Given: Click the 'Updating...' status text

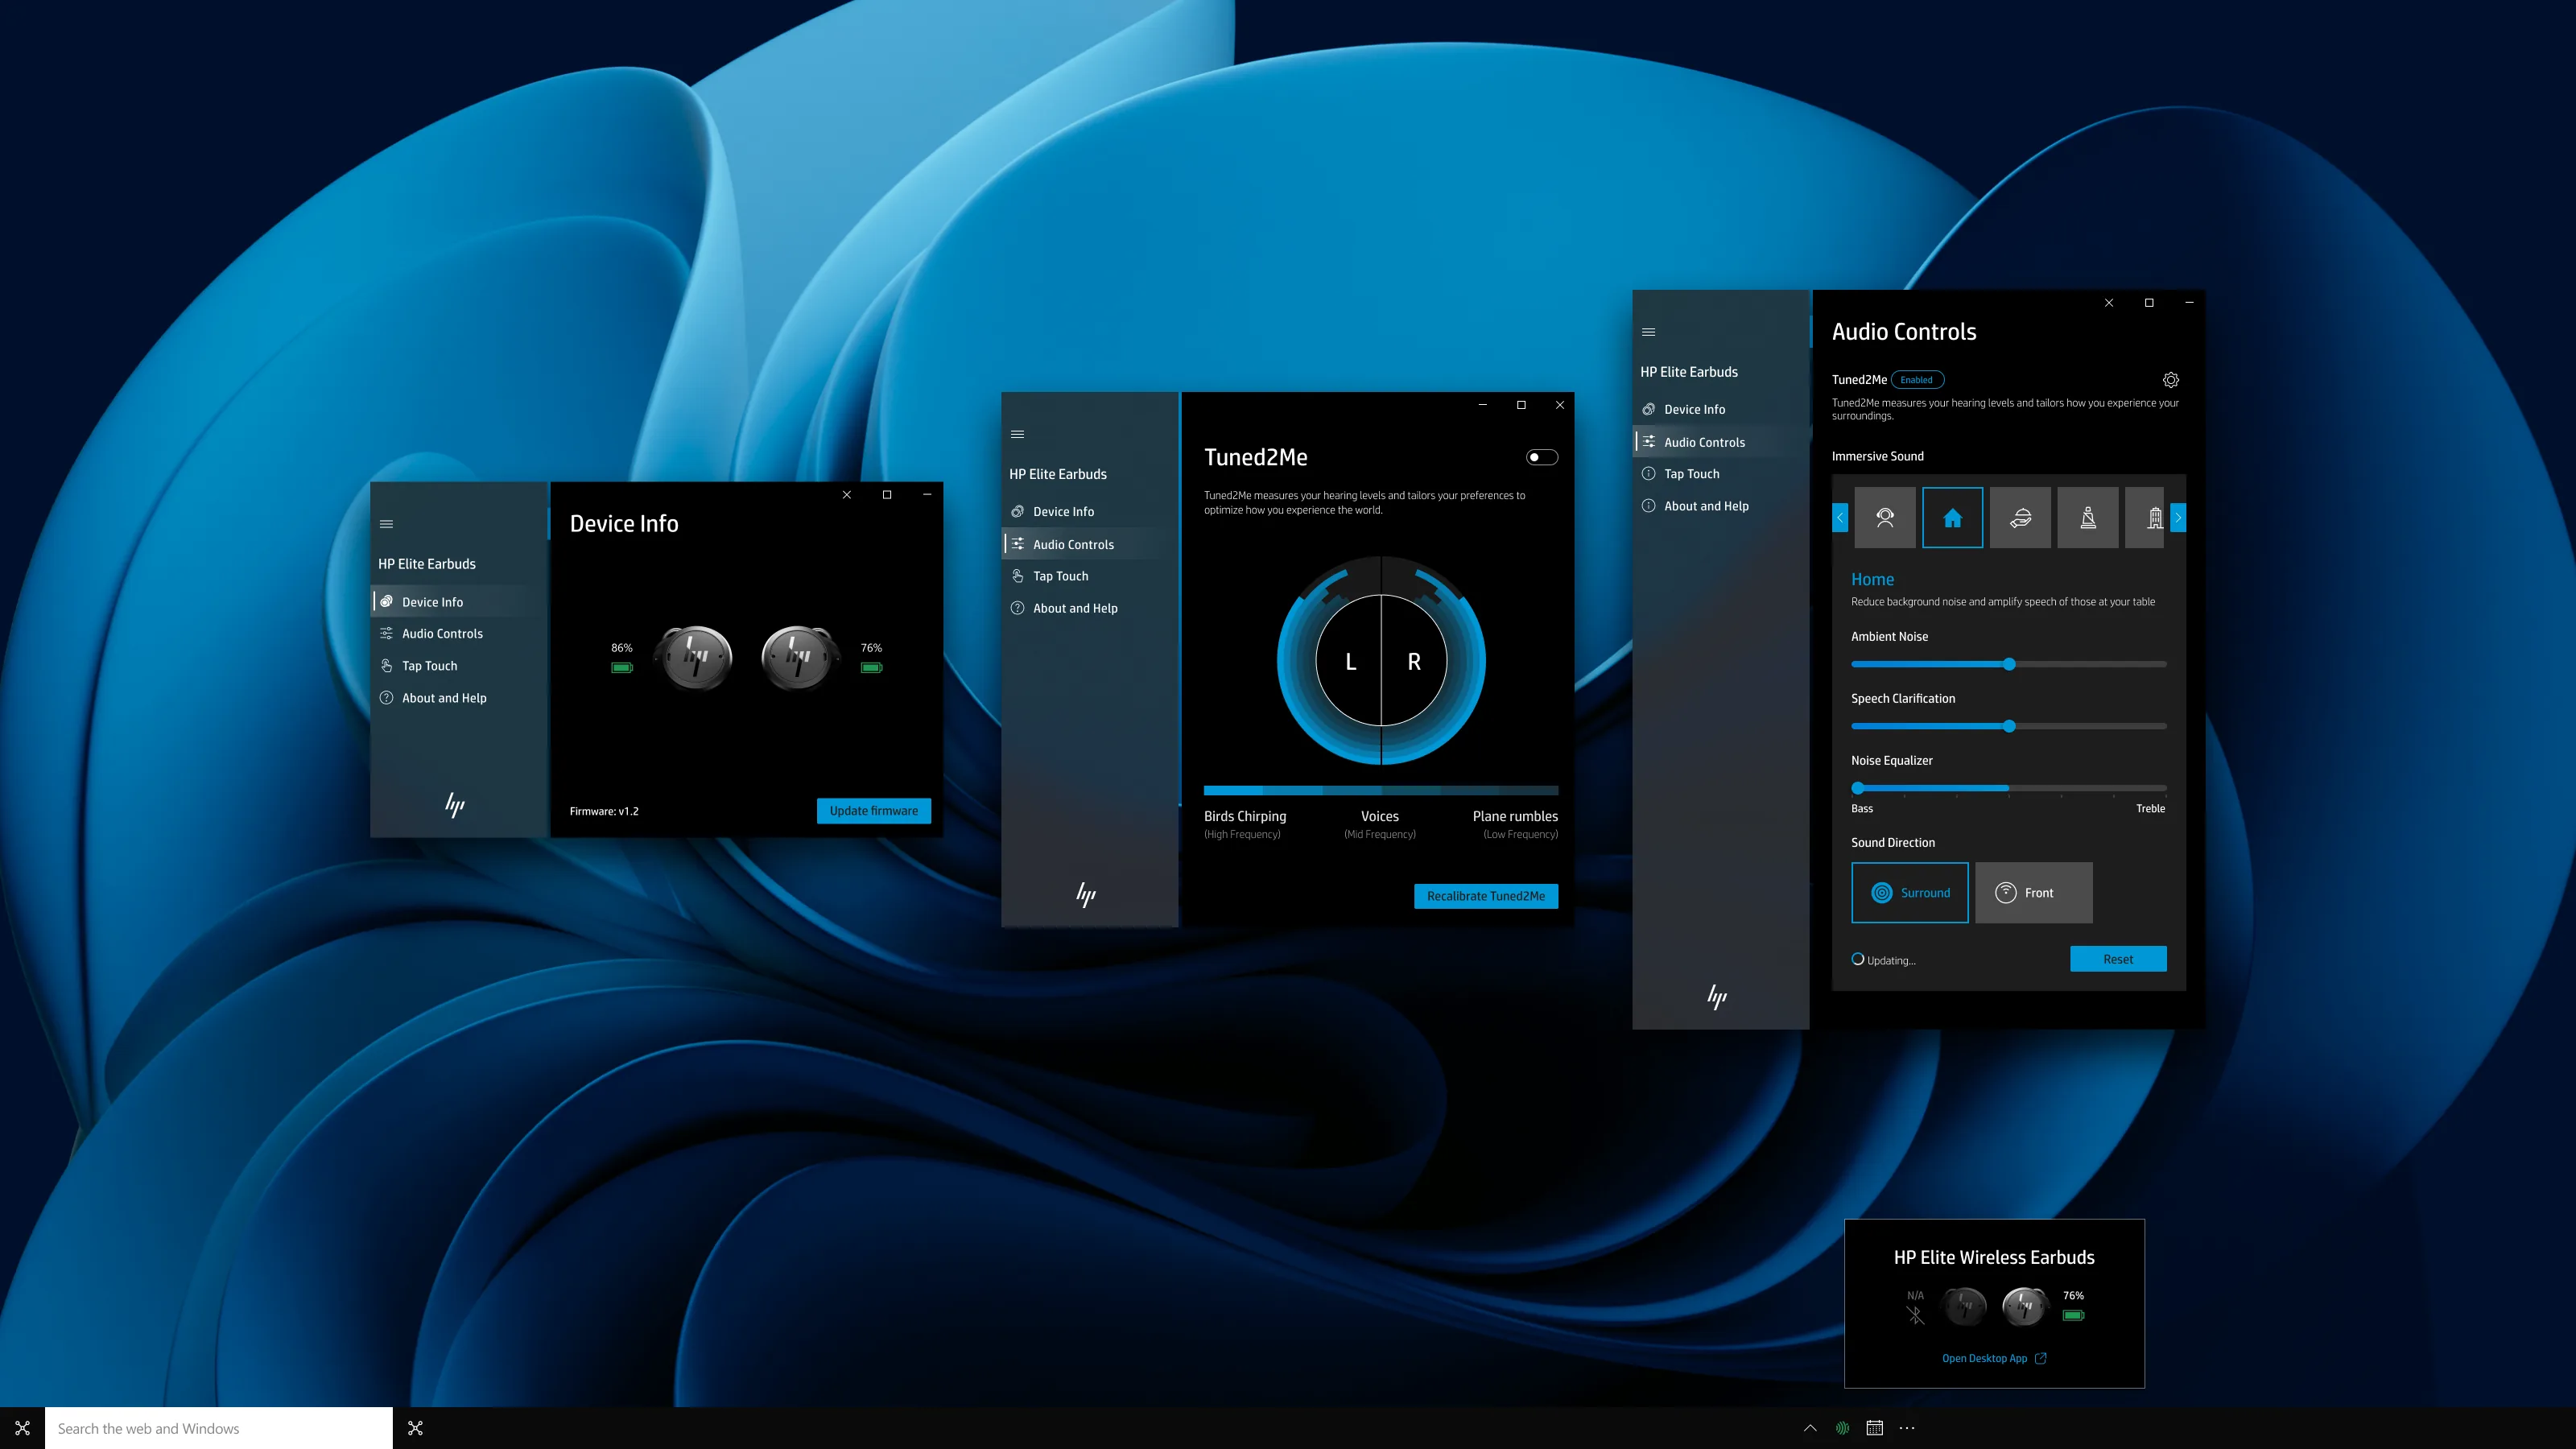Looking at the screenshot, I should tap(1891, 960).
